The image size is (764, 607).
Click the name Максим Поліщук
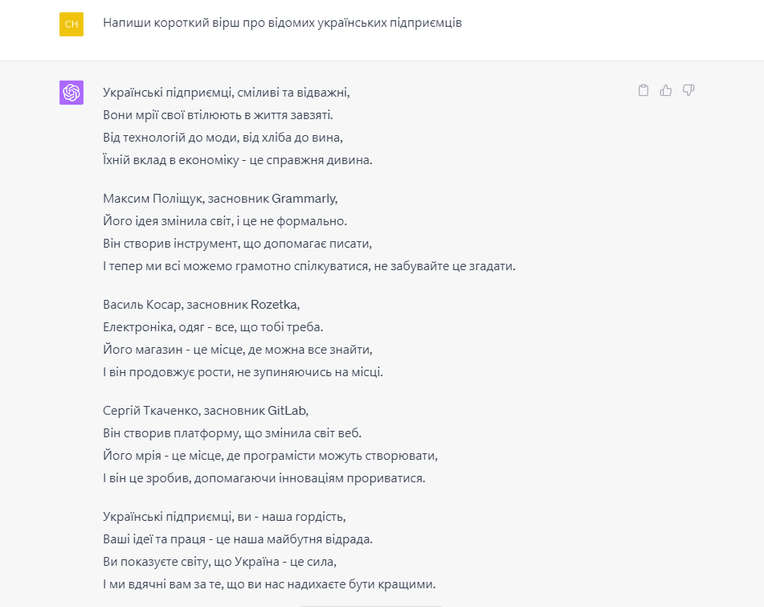click(151, 199)
